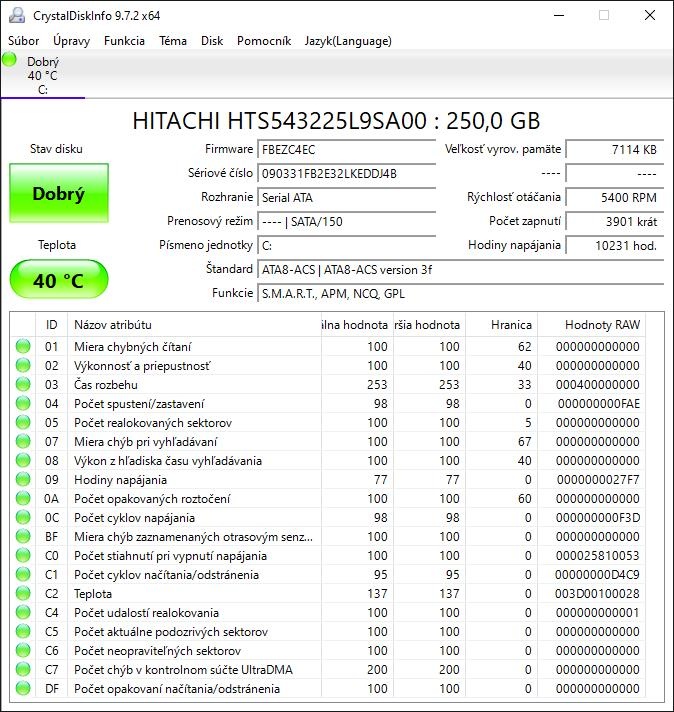This screenshot has height=712, width=674.
Task: Open the Funkcia menu
Action: [x=124, y=41]
